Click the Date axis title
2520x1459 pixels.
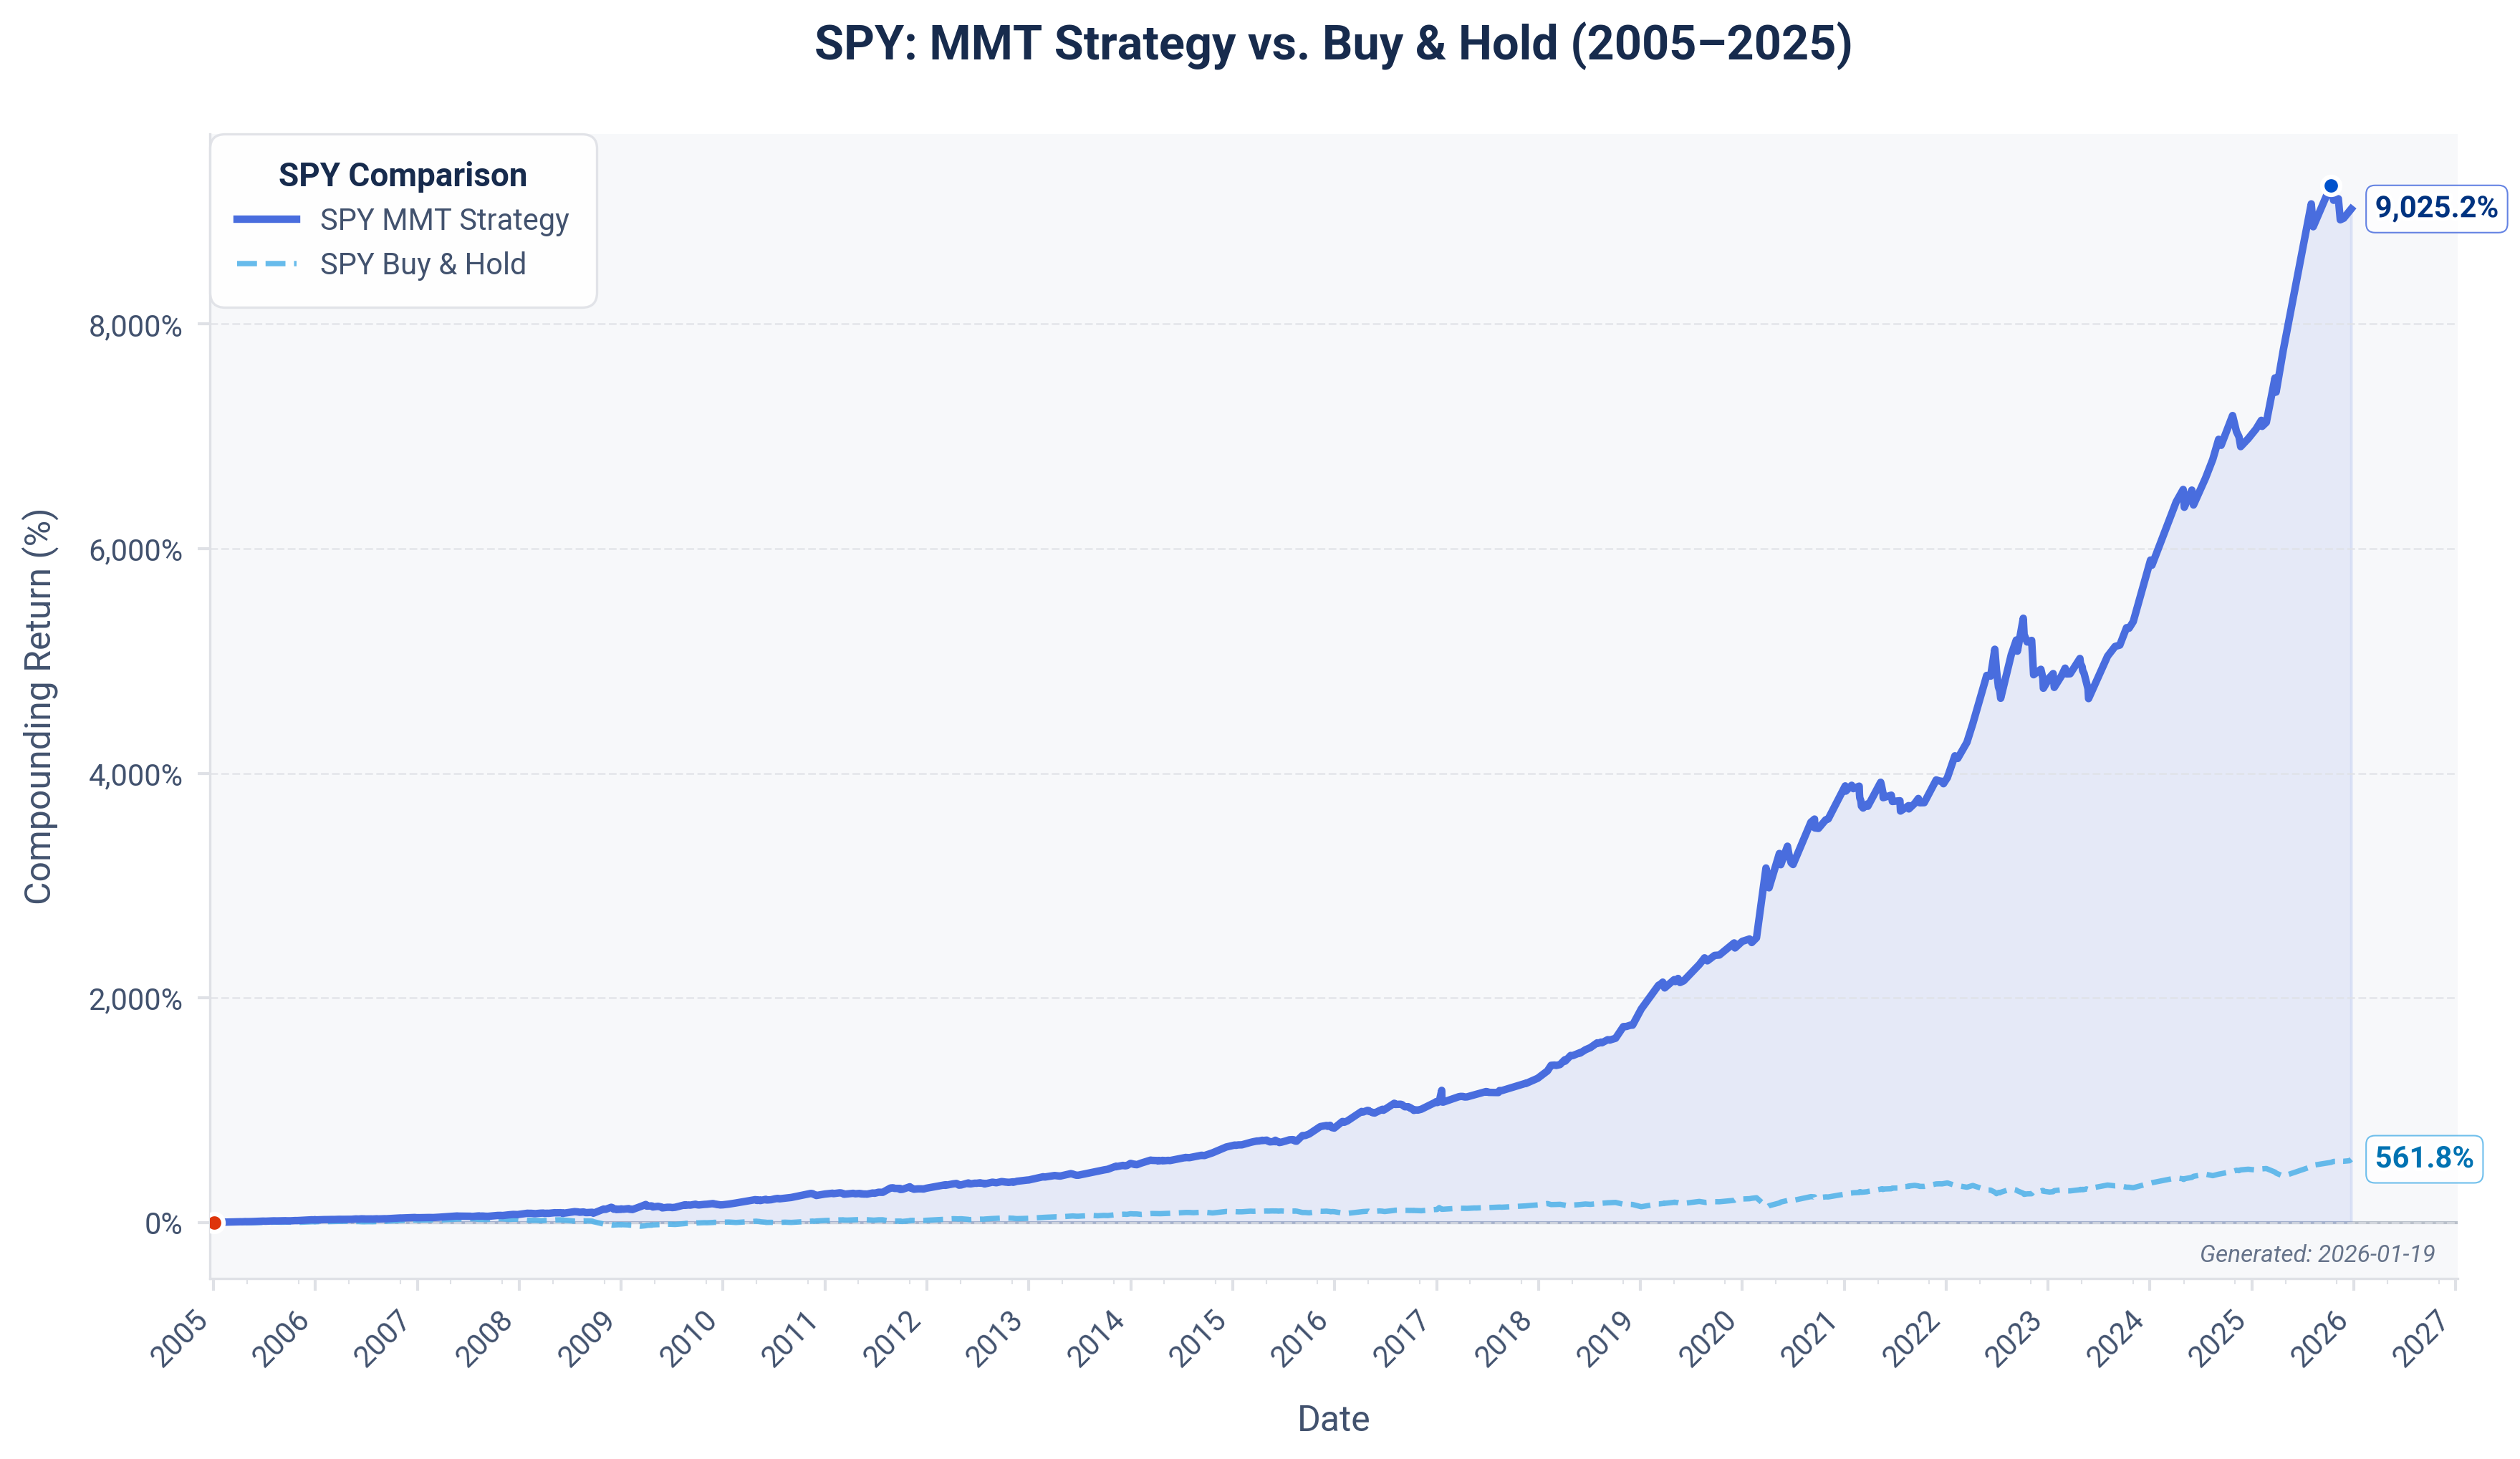[1333, 1418]
